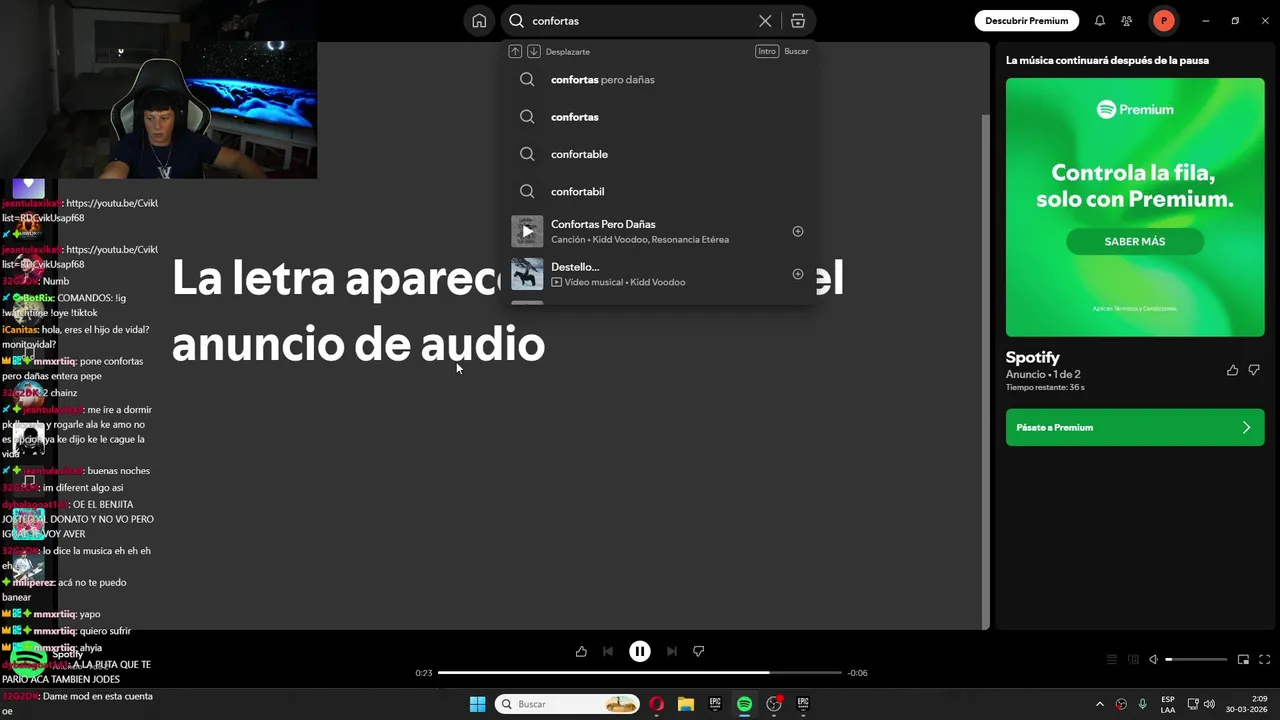Click 'La música continuará después de la pausa'

(x=1107, y=60)
